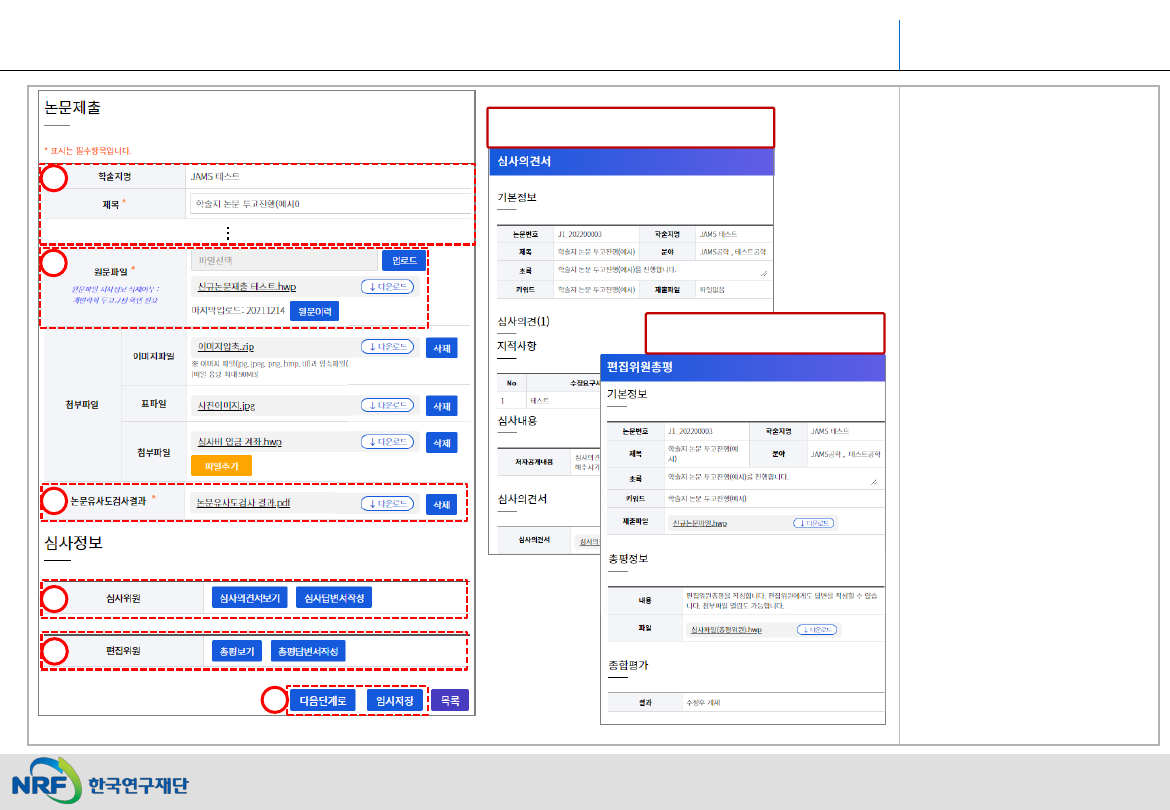Download the 심사비 입금 계좌.hwp attachment
The width and height of the screenshot is (1170, 810).
click(387, 441)
